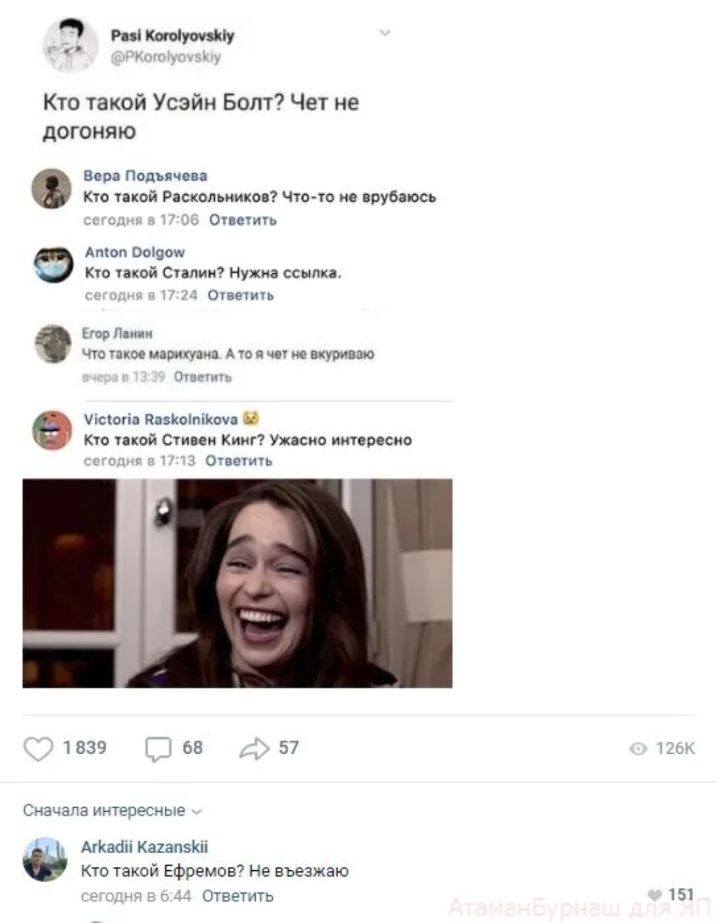Like the post with the heart icon
Screen dimensions: 720x923
coord(38,749)
